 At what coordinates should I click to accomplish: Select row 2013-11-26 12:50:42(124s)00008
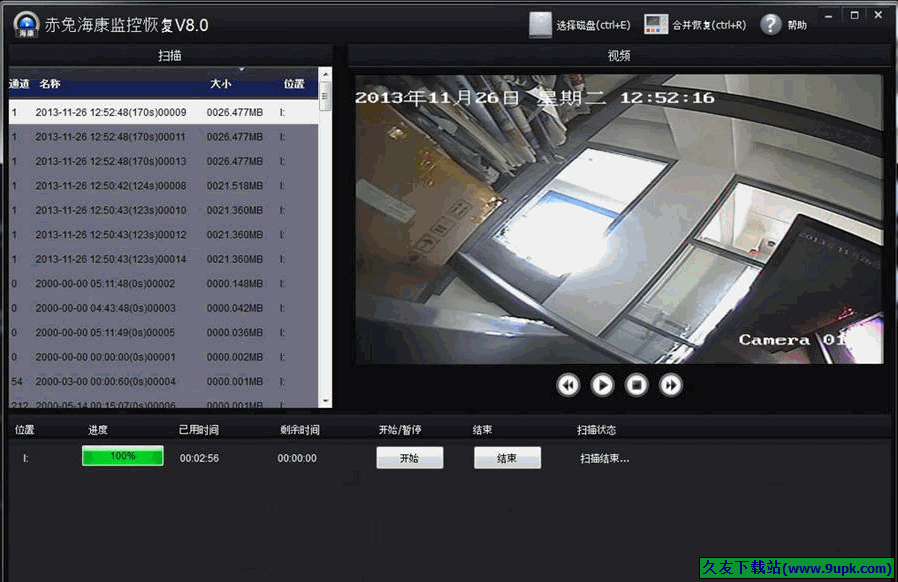coord(163,186)
